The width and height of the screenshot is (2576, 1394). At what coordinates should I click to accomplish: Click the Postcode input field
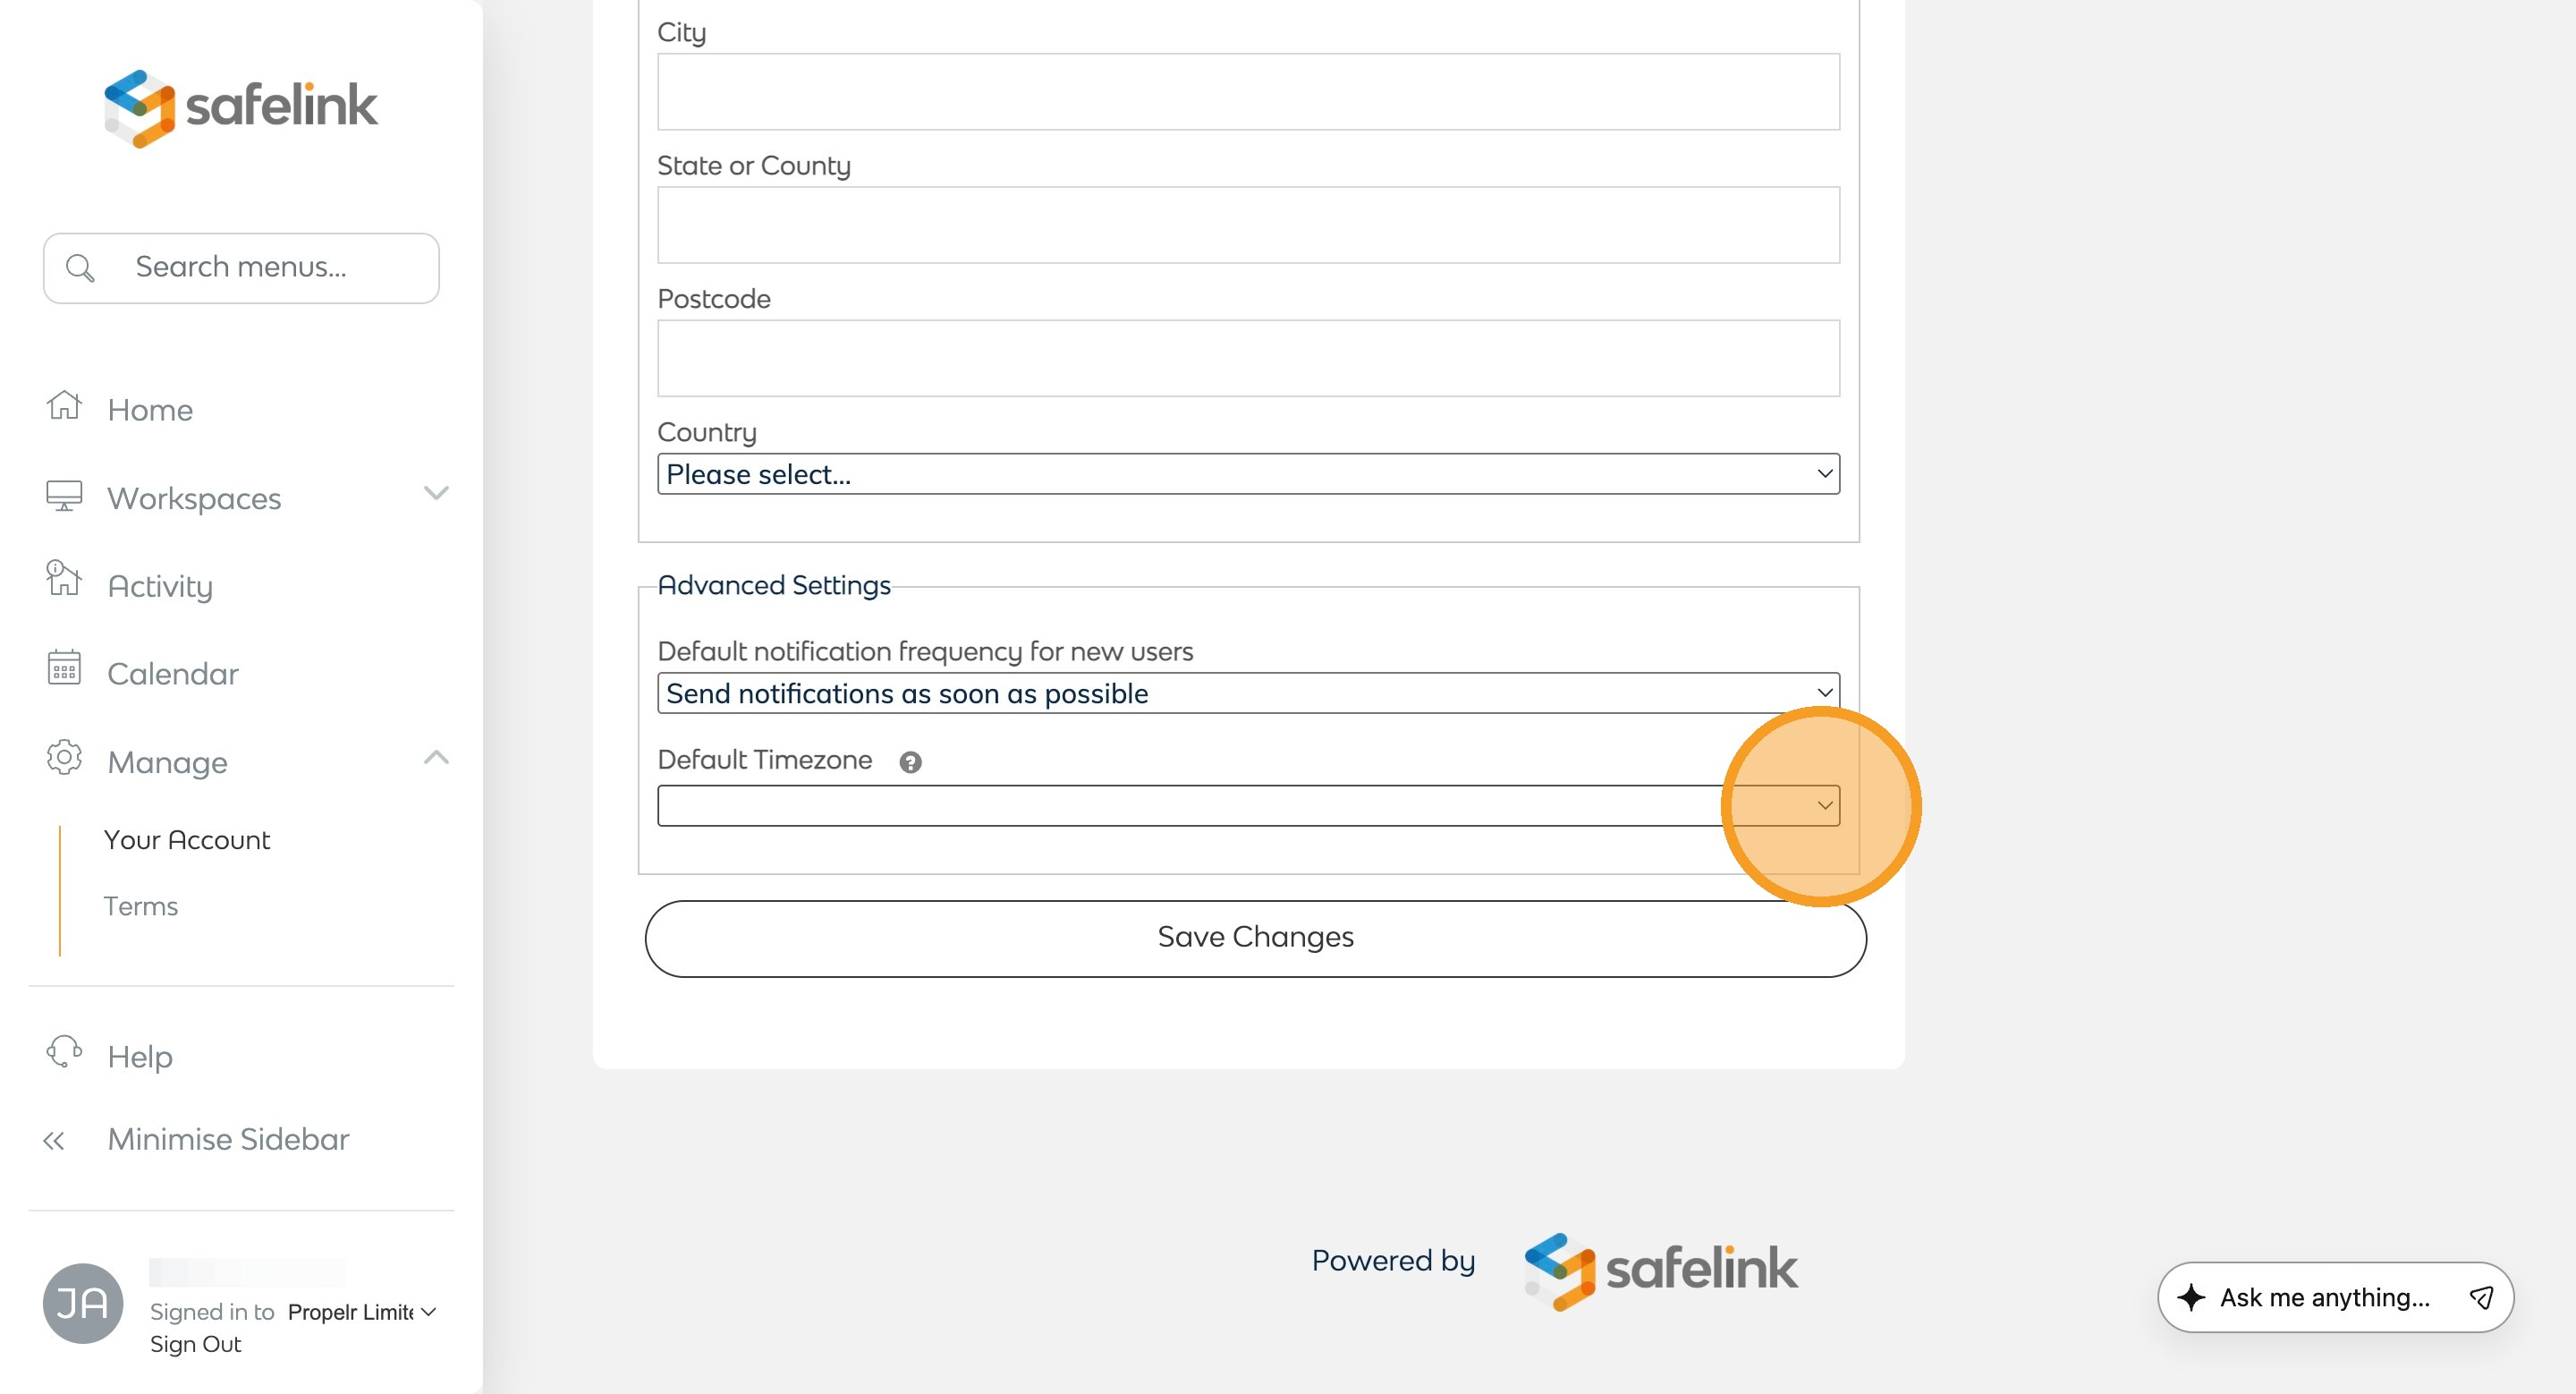1248,358
